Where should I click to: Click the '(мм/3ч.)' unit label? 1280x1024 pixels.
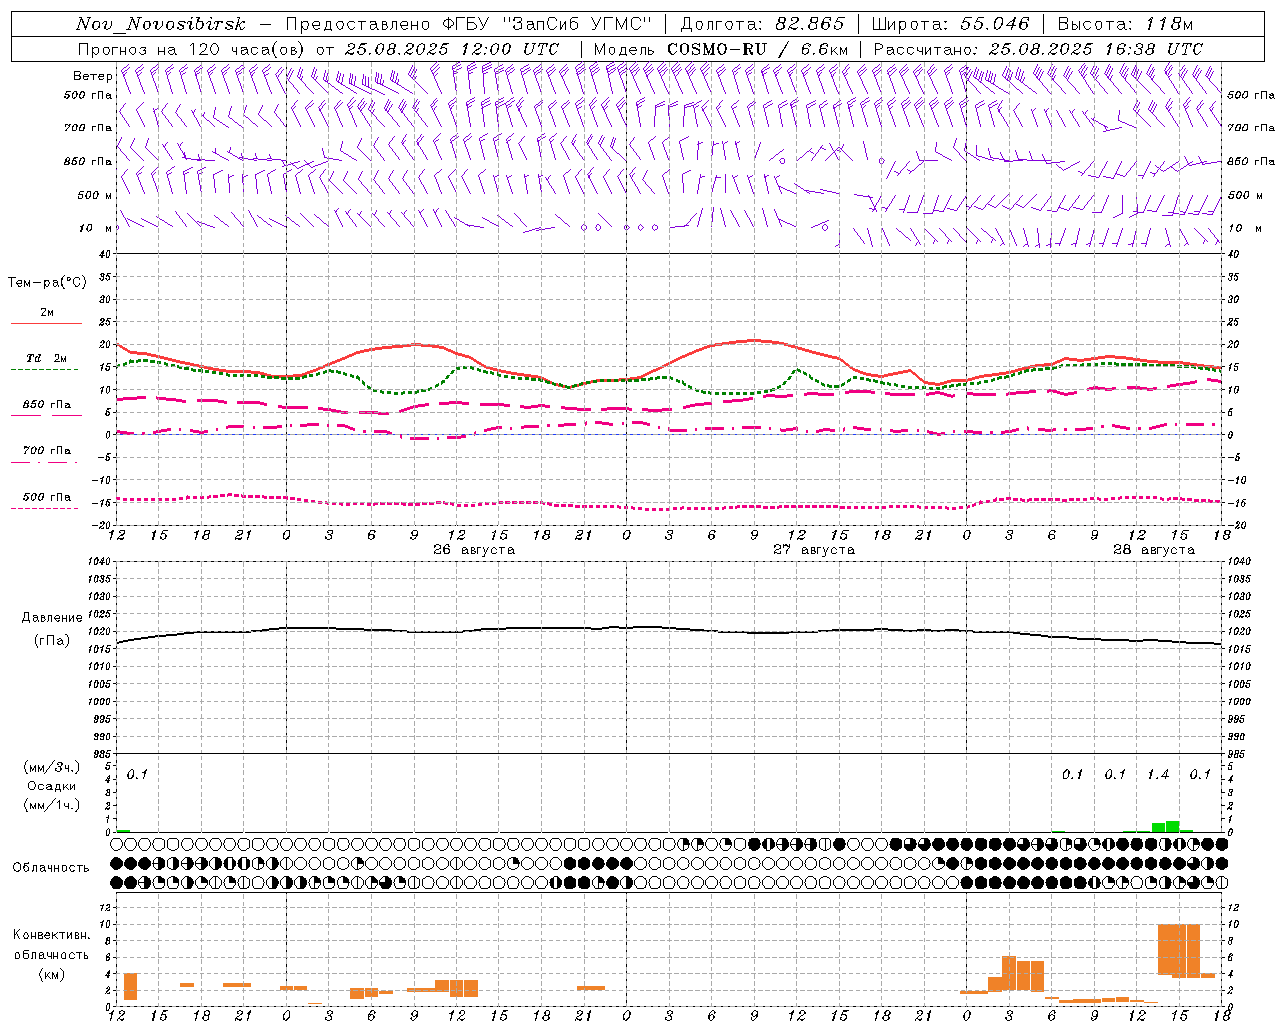[52, 767]
